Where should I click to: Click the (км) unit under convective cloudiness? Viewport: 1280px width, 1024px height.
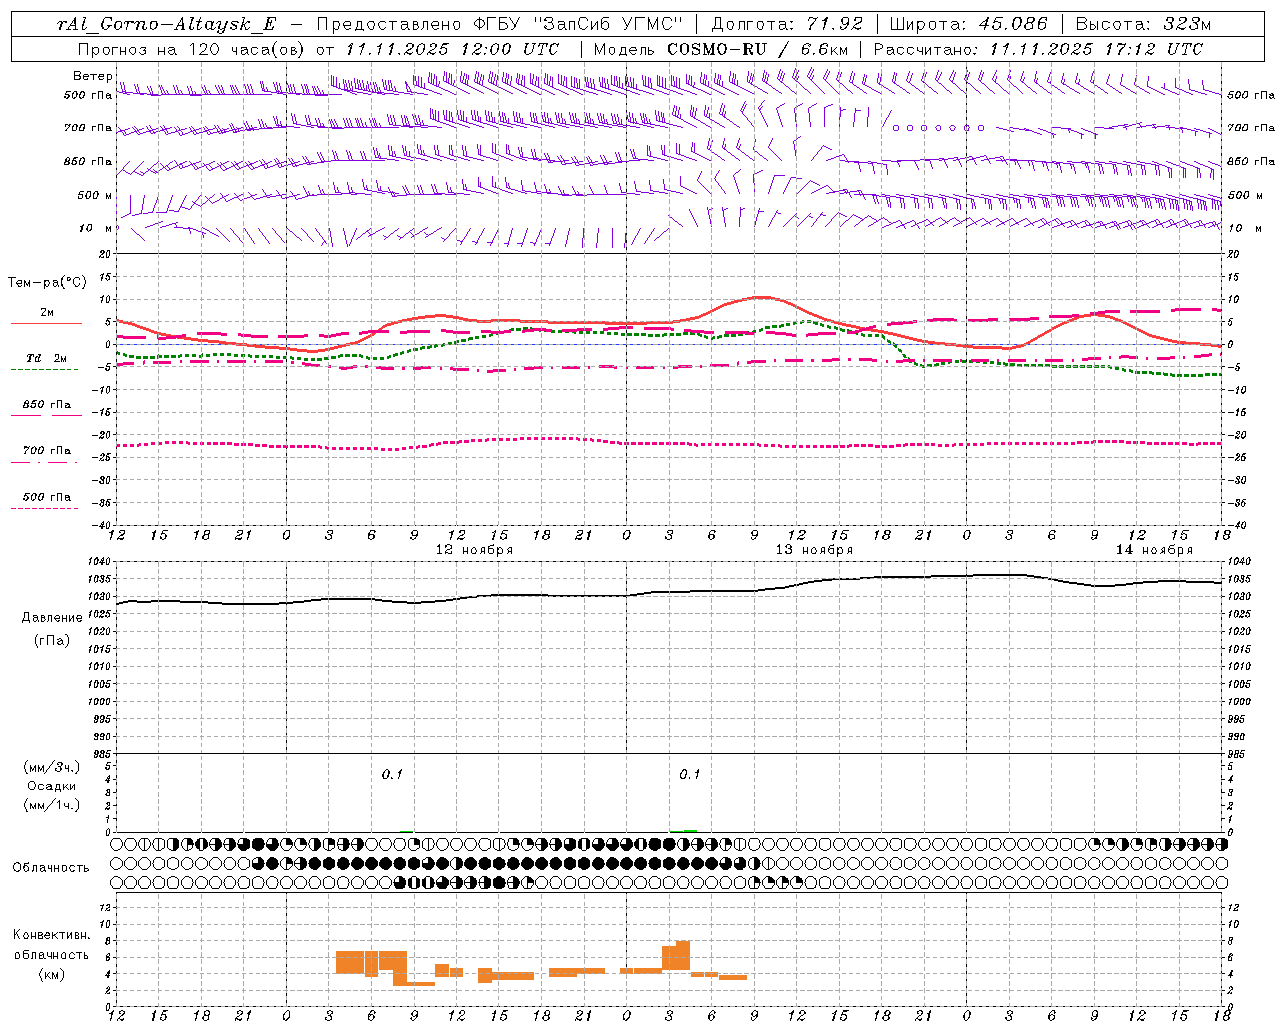(52, 974)
